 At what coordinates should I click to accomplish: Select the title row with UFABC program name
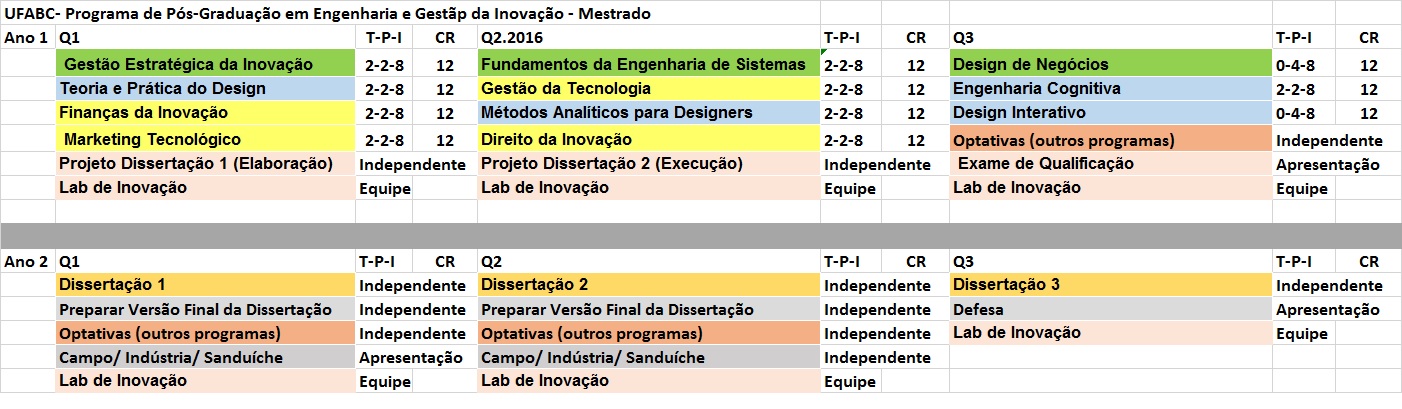(x=701, y=14)
